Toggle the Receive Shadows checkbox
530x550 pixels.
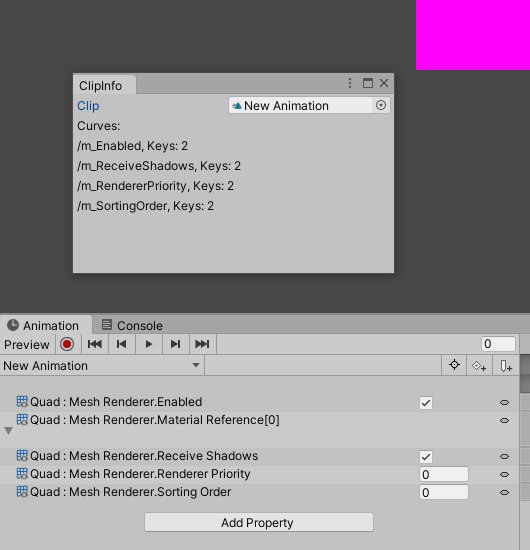pyautogui.click(x=426, y=457)
